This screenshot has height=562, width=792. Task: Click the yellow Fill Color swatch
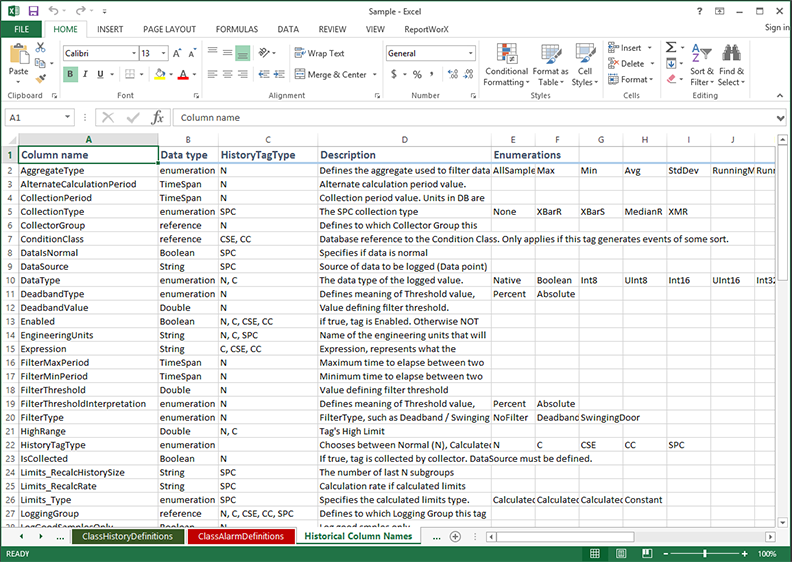pyautogui.click(x=161, y=75)
